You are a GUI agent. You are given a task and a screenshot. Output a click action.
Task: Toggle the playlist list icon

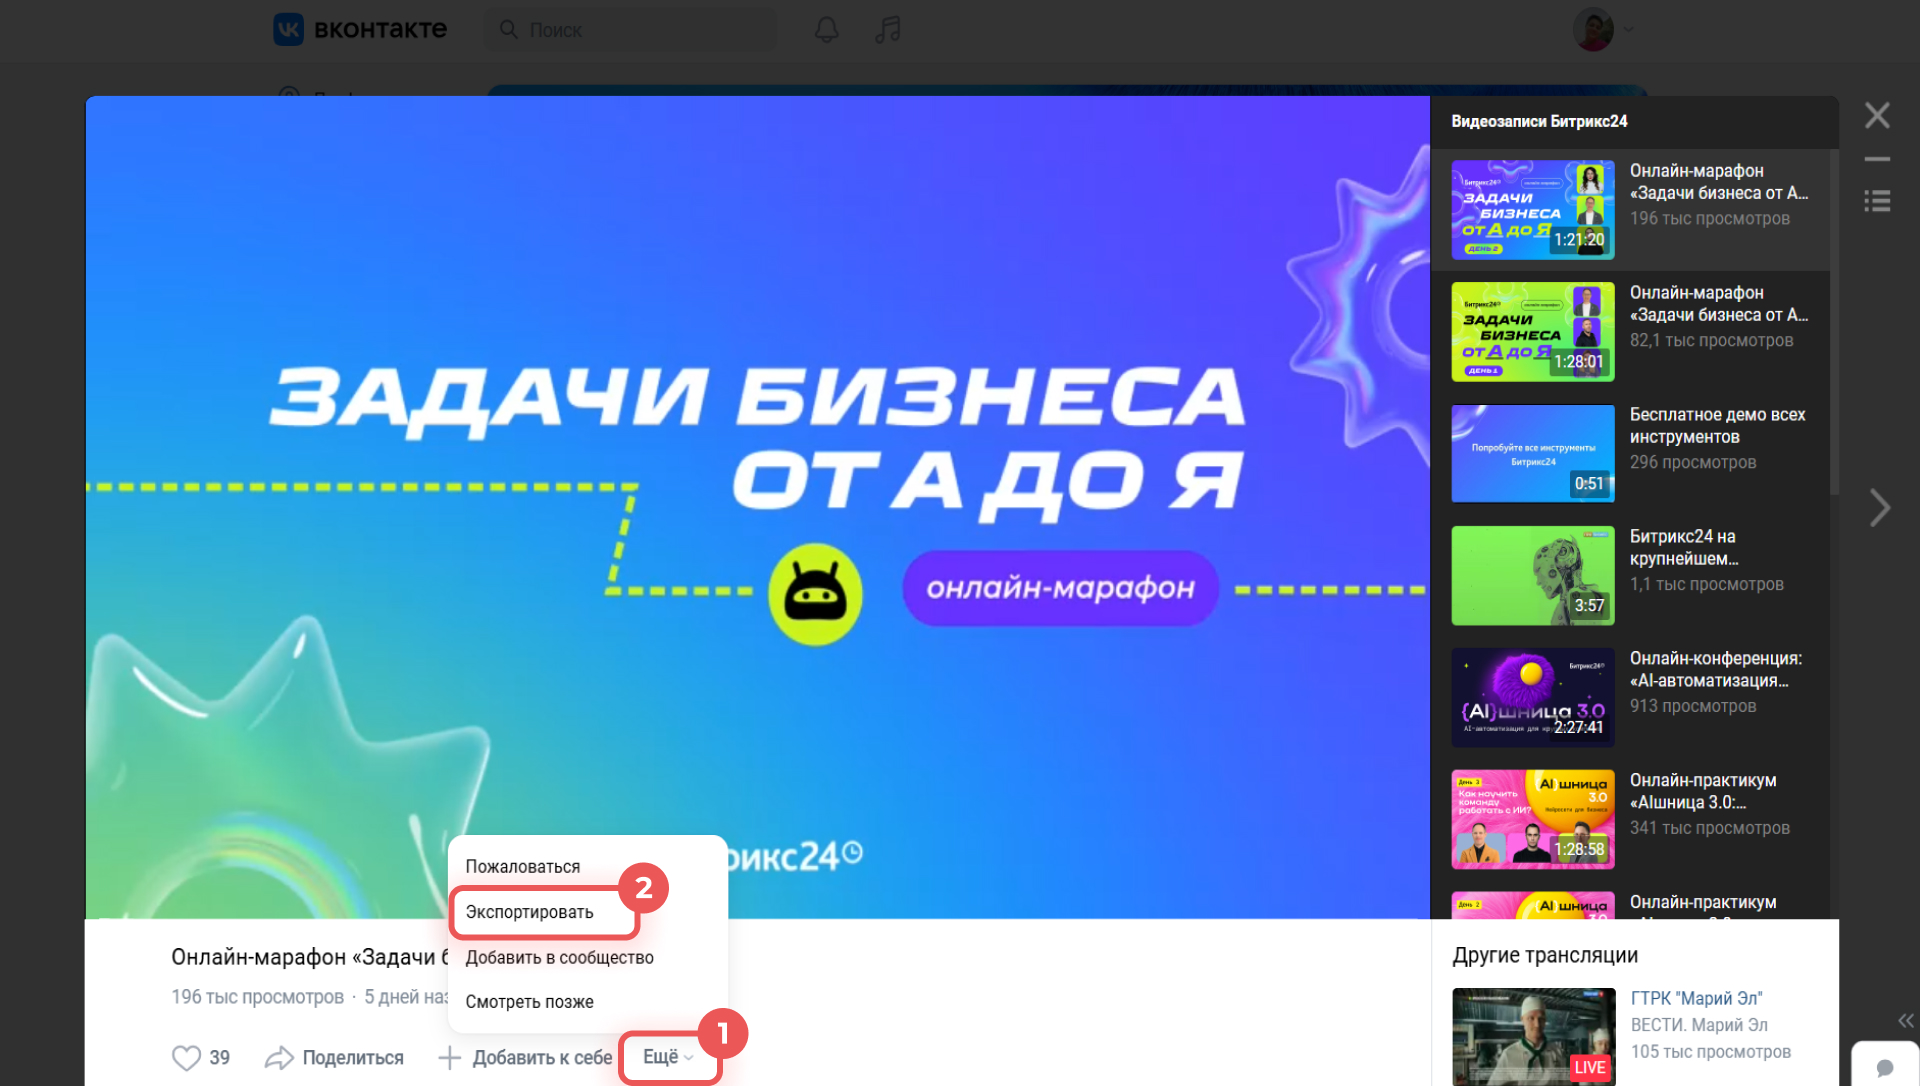tap(1877, 201)
